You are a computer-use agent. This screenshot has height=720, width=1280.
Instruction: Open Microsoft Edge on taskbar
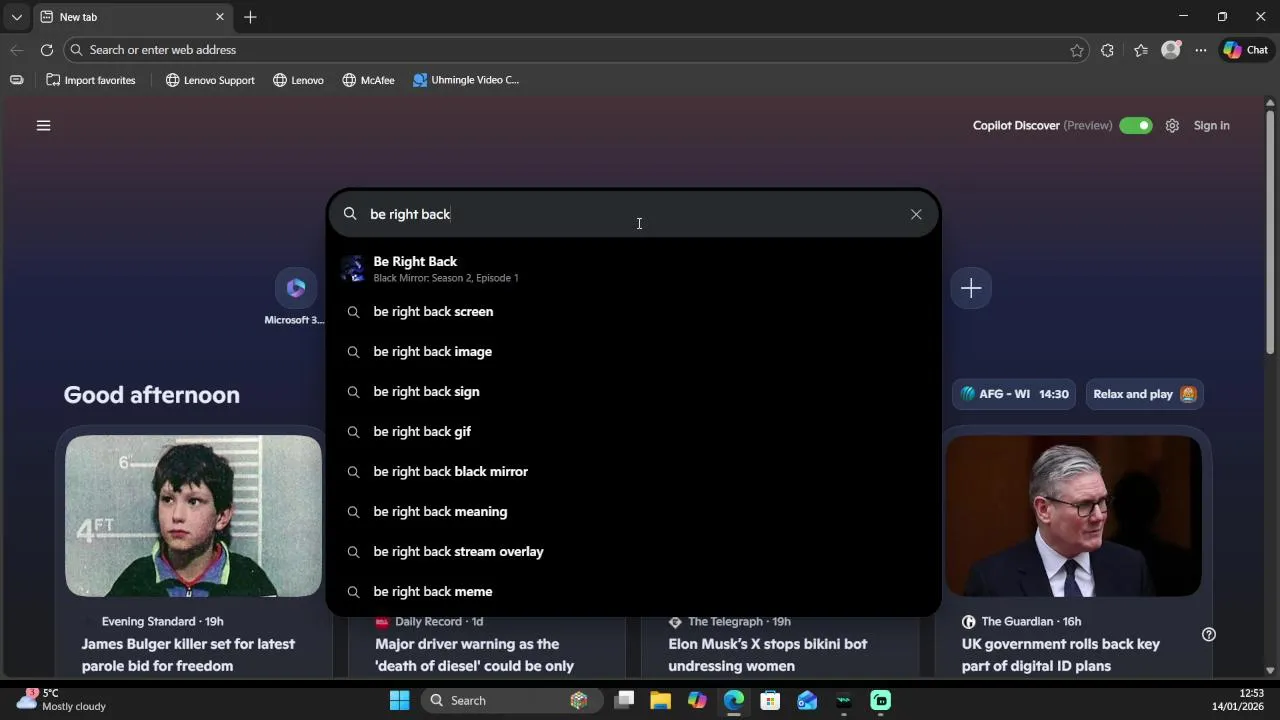(x=734, y=700)
